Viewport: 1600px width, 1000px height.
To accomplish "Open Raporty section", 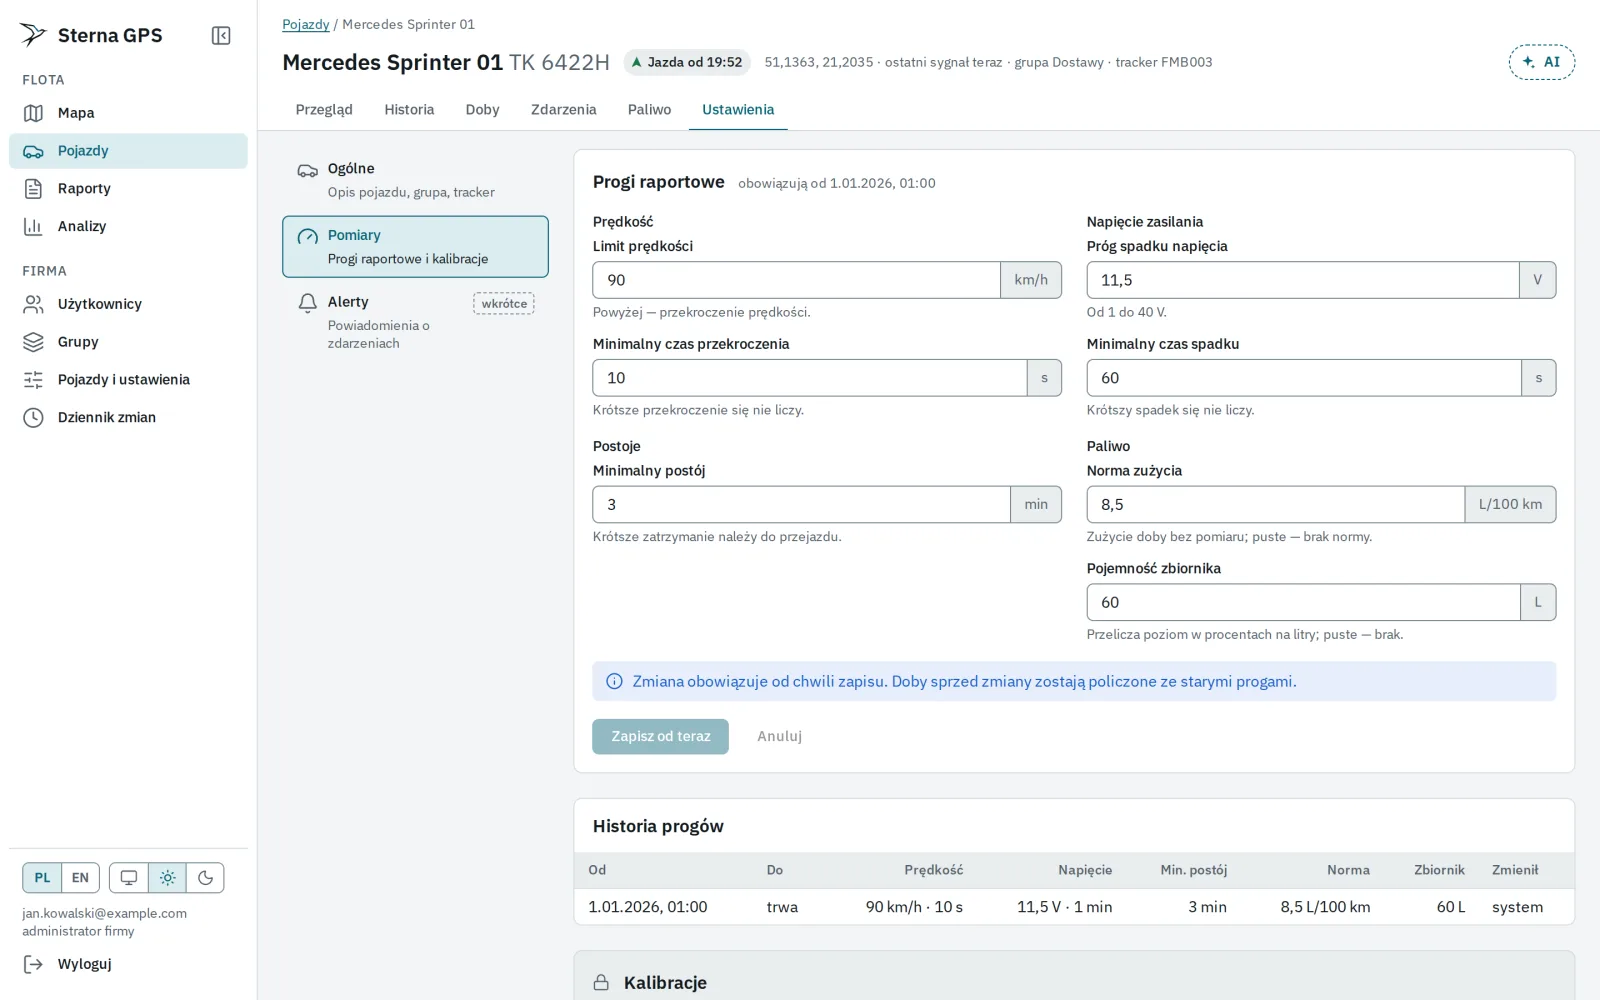I will click(128, 189).
